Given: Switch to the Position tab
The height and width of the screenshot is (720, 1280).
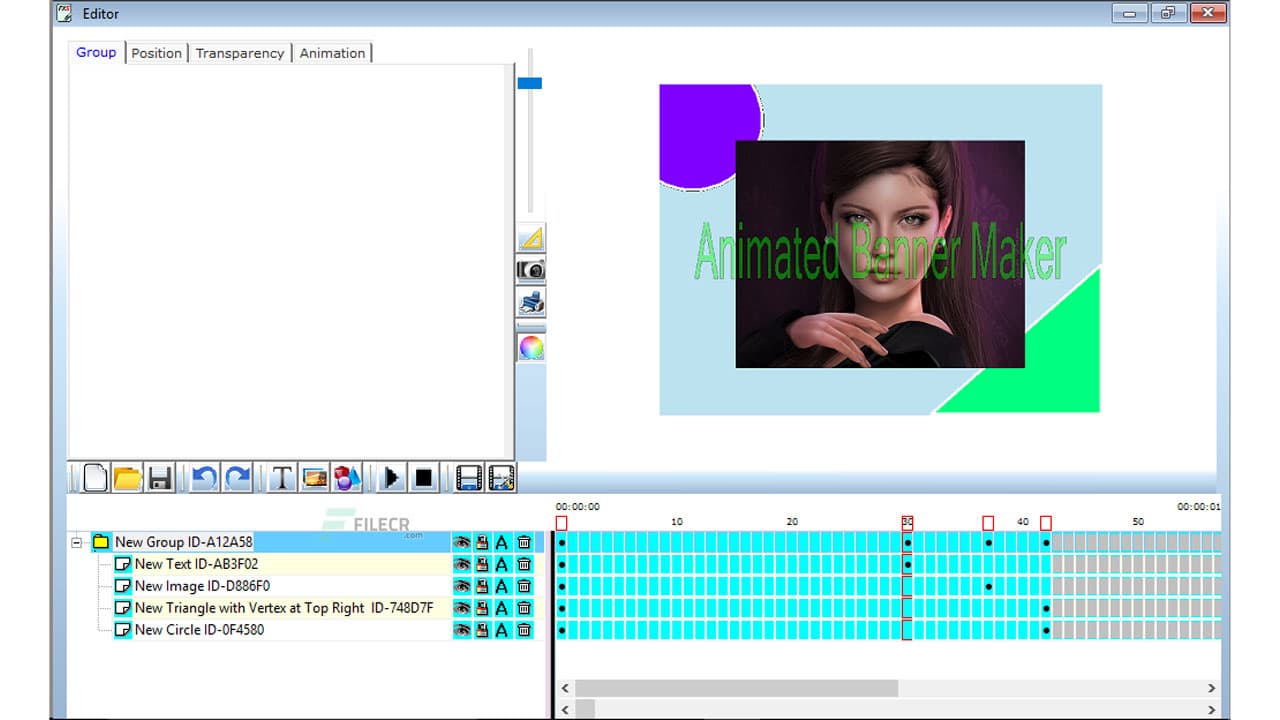Looking at the screenshot, I should point(156,53).
